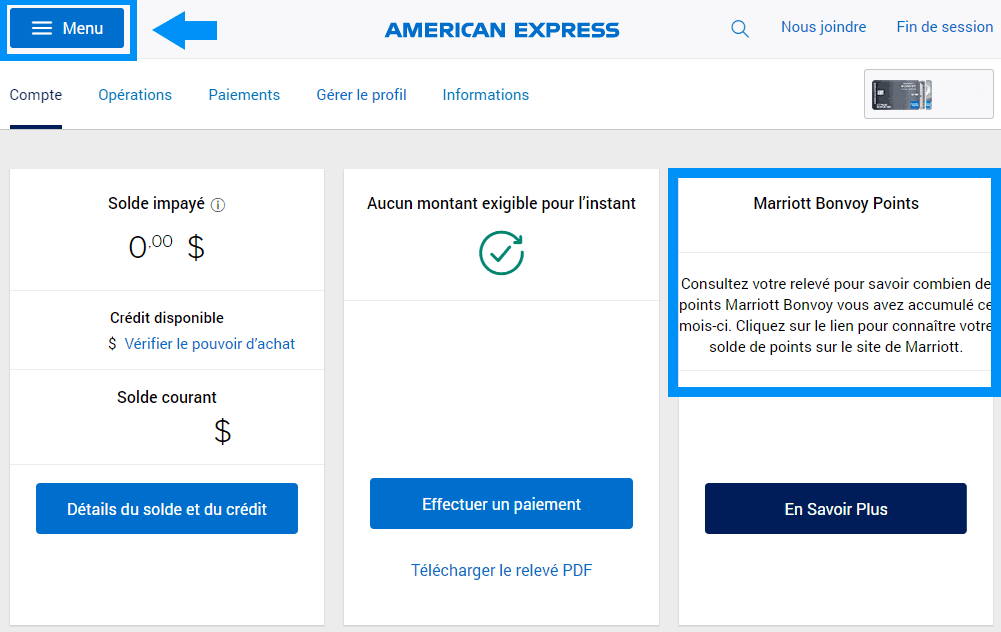Select the Compte tab

(35, 94)
